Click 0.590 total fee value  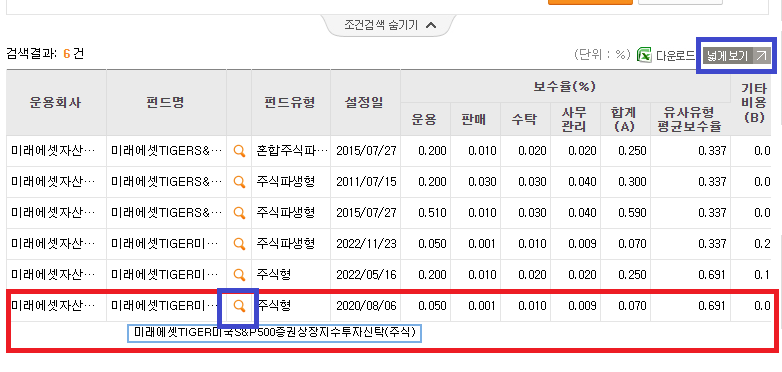632,213
